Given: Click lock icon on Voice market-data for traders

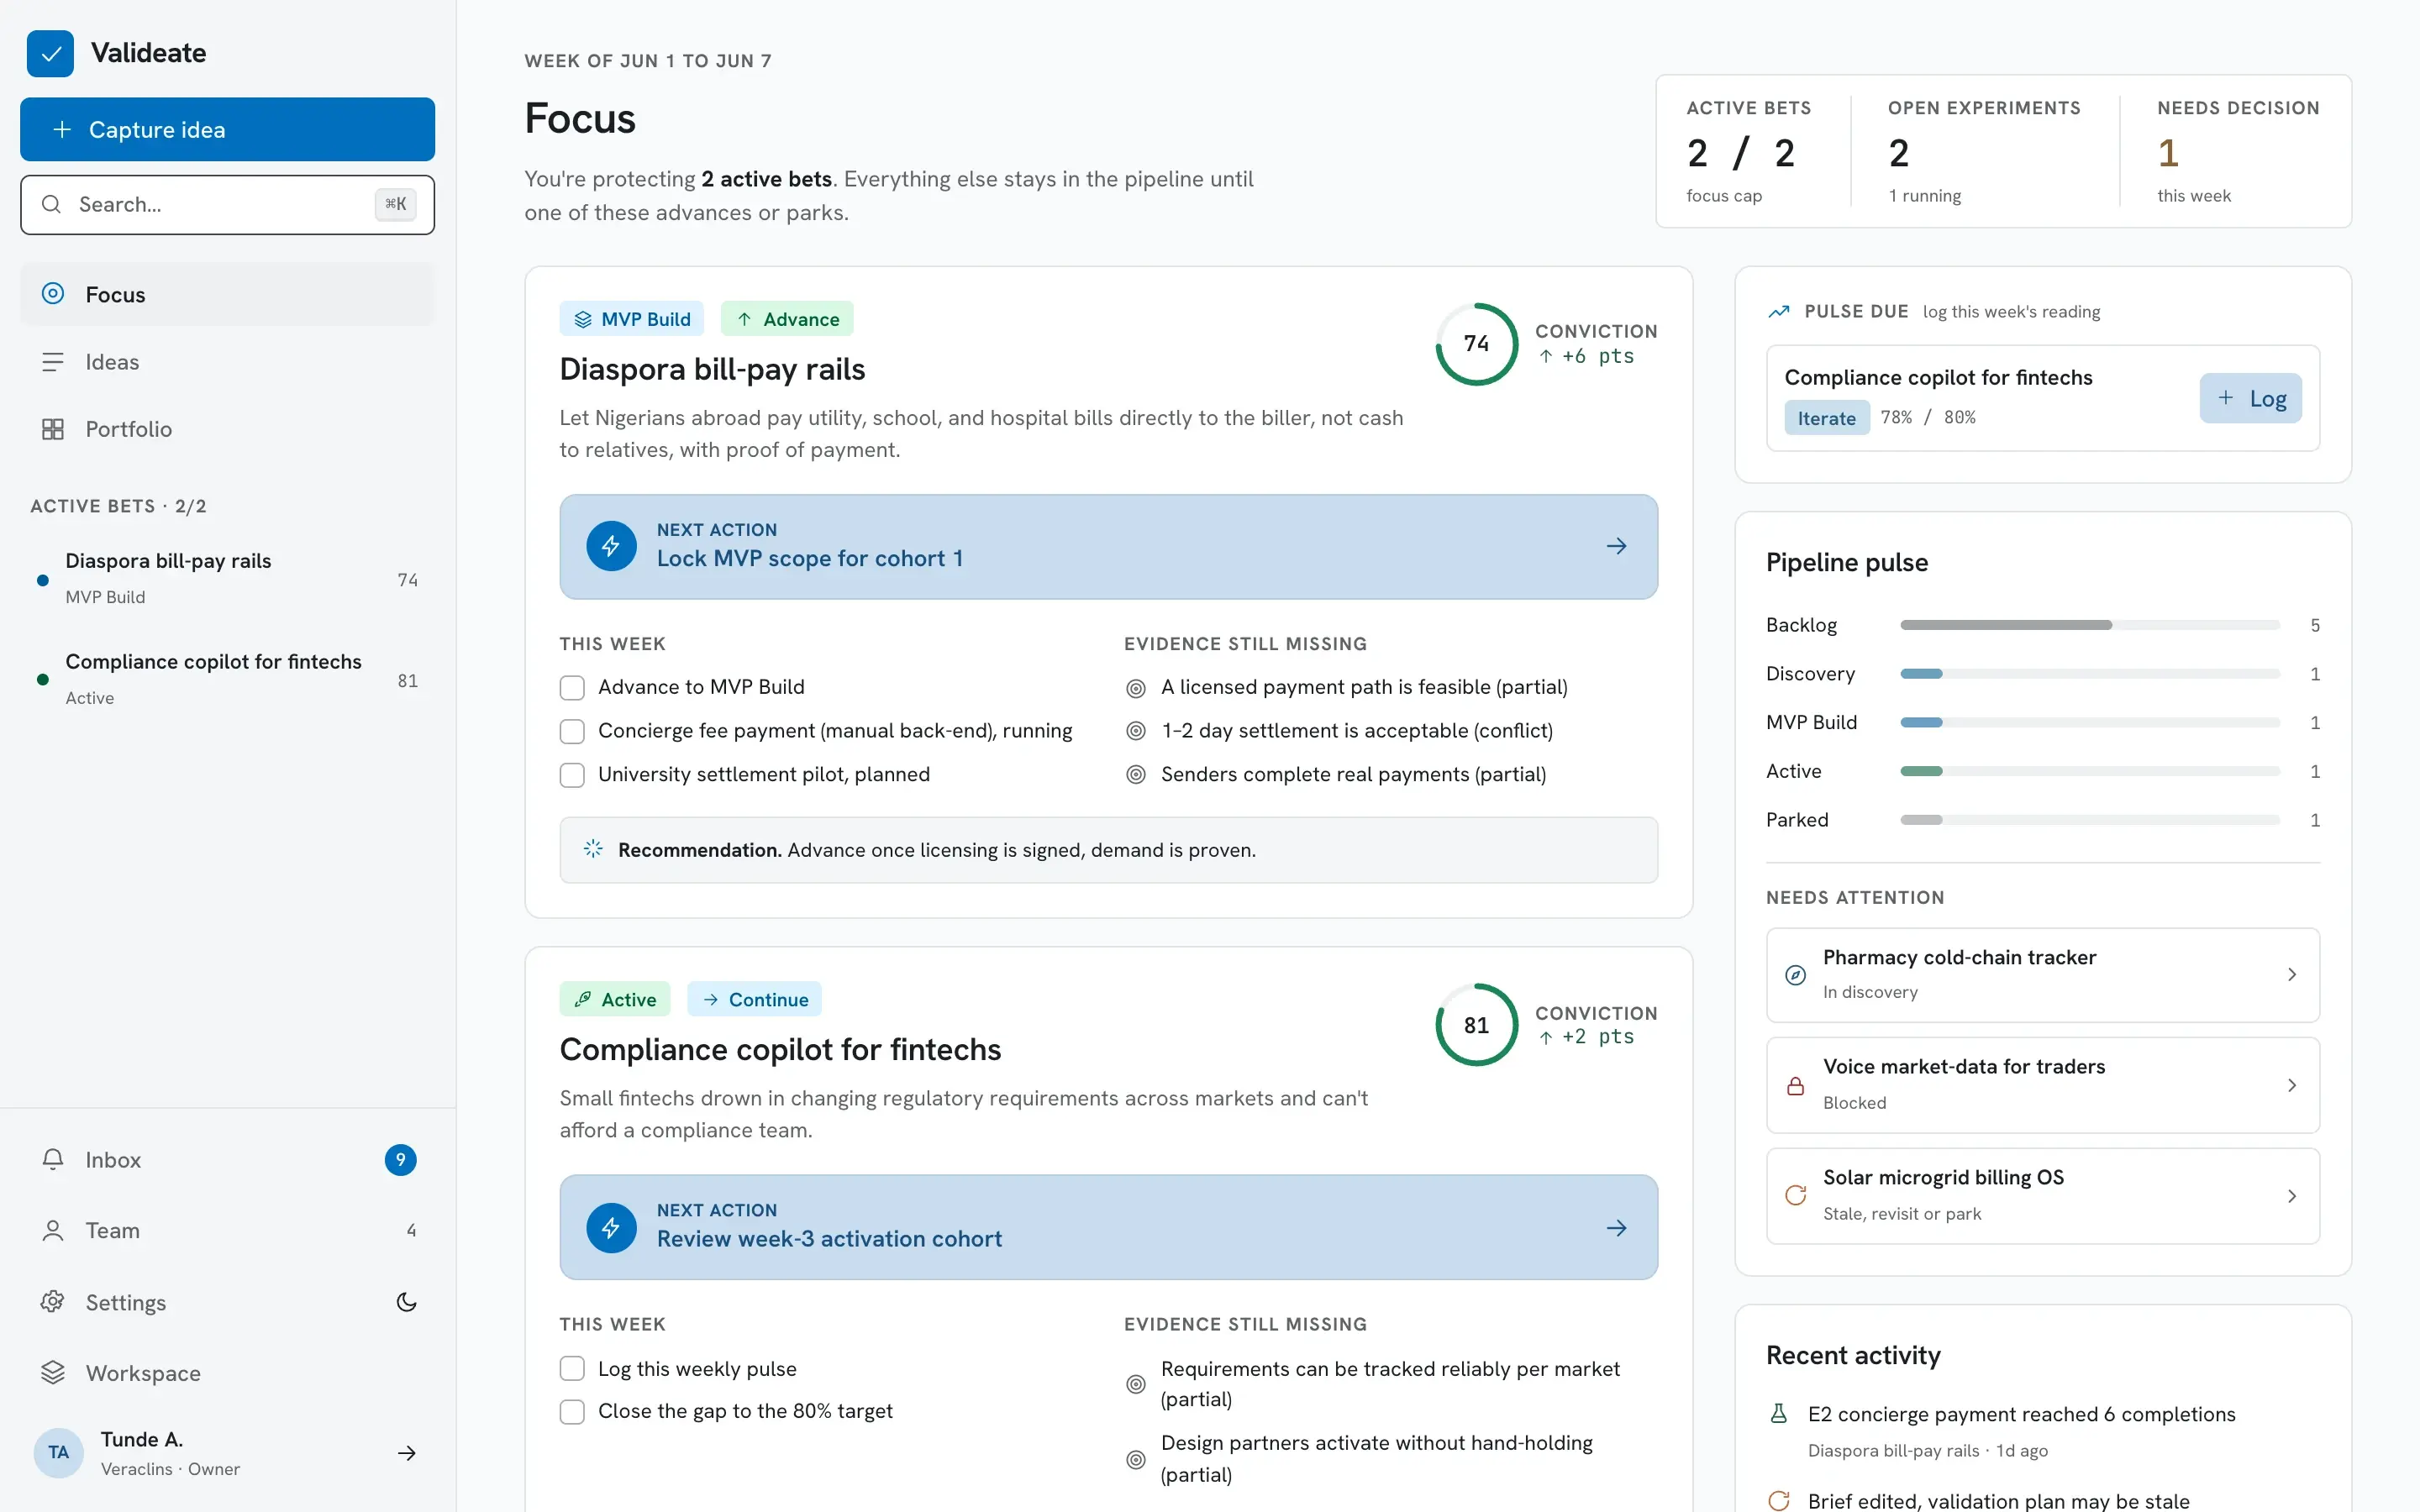Looking at the screenshot, I should point(1796,1085).
